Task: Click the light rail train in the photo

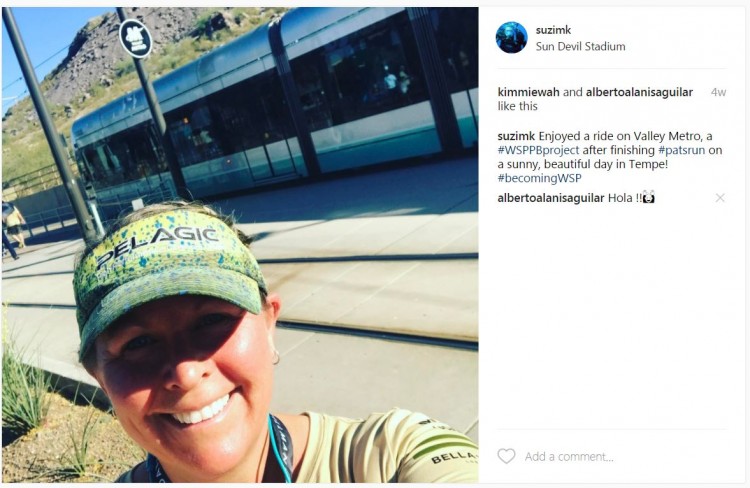Action: (275, 105)
